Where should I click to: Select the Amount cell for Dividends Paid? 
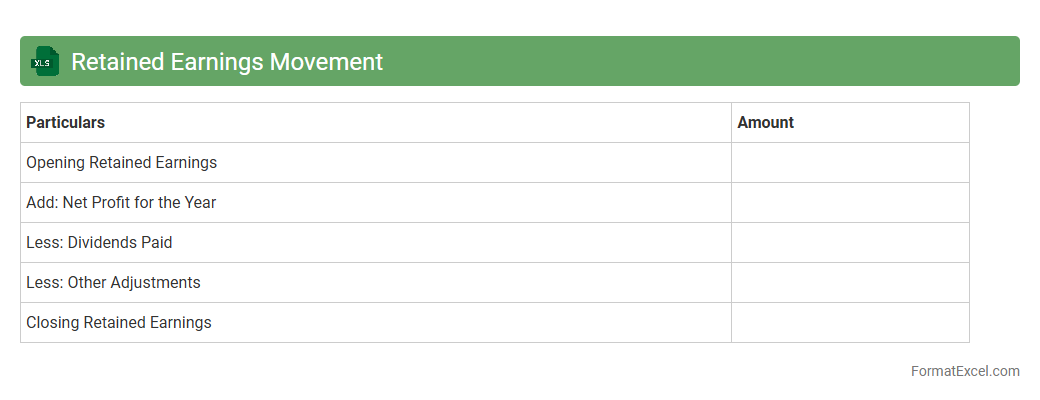850,243
